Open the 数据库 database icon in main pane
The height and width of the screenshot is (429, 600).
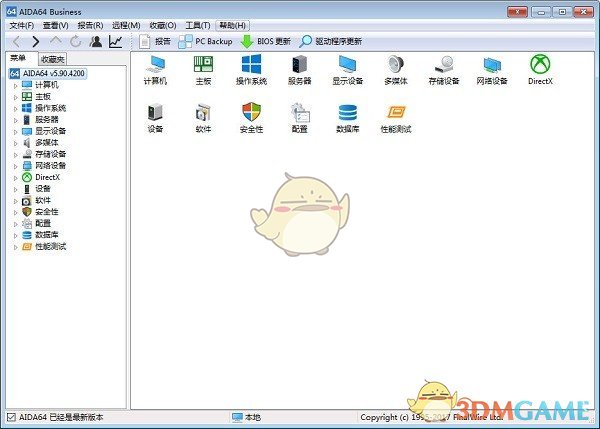coord(347,118)
